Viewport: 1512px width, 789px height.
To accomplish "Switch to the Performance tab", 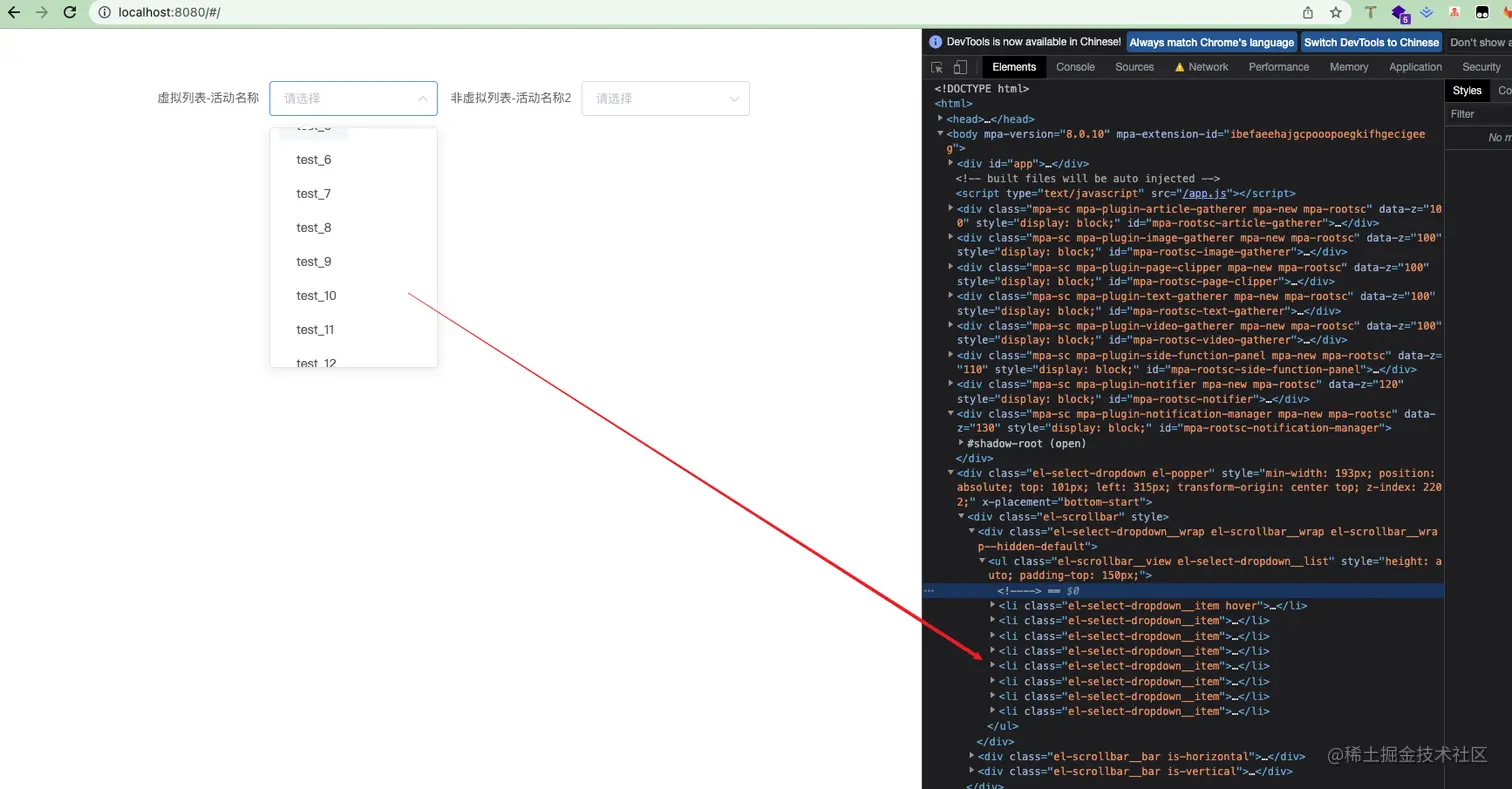I will point(1279,67).
